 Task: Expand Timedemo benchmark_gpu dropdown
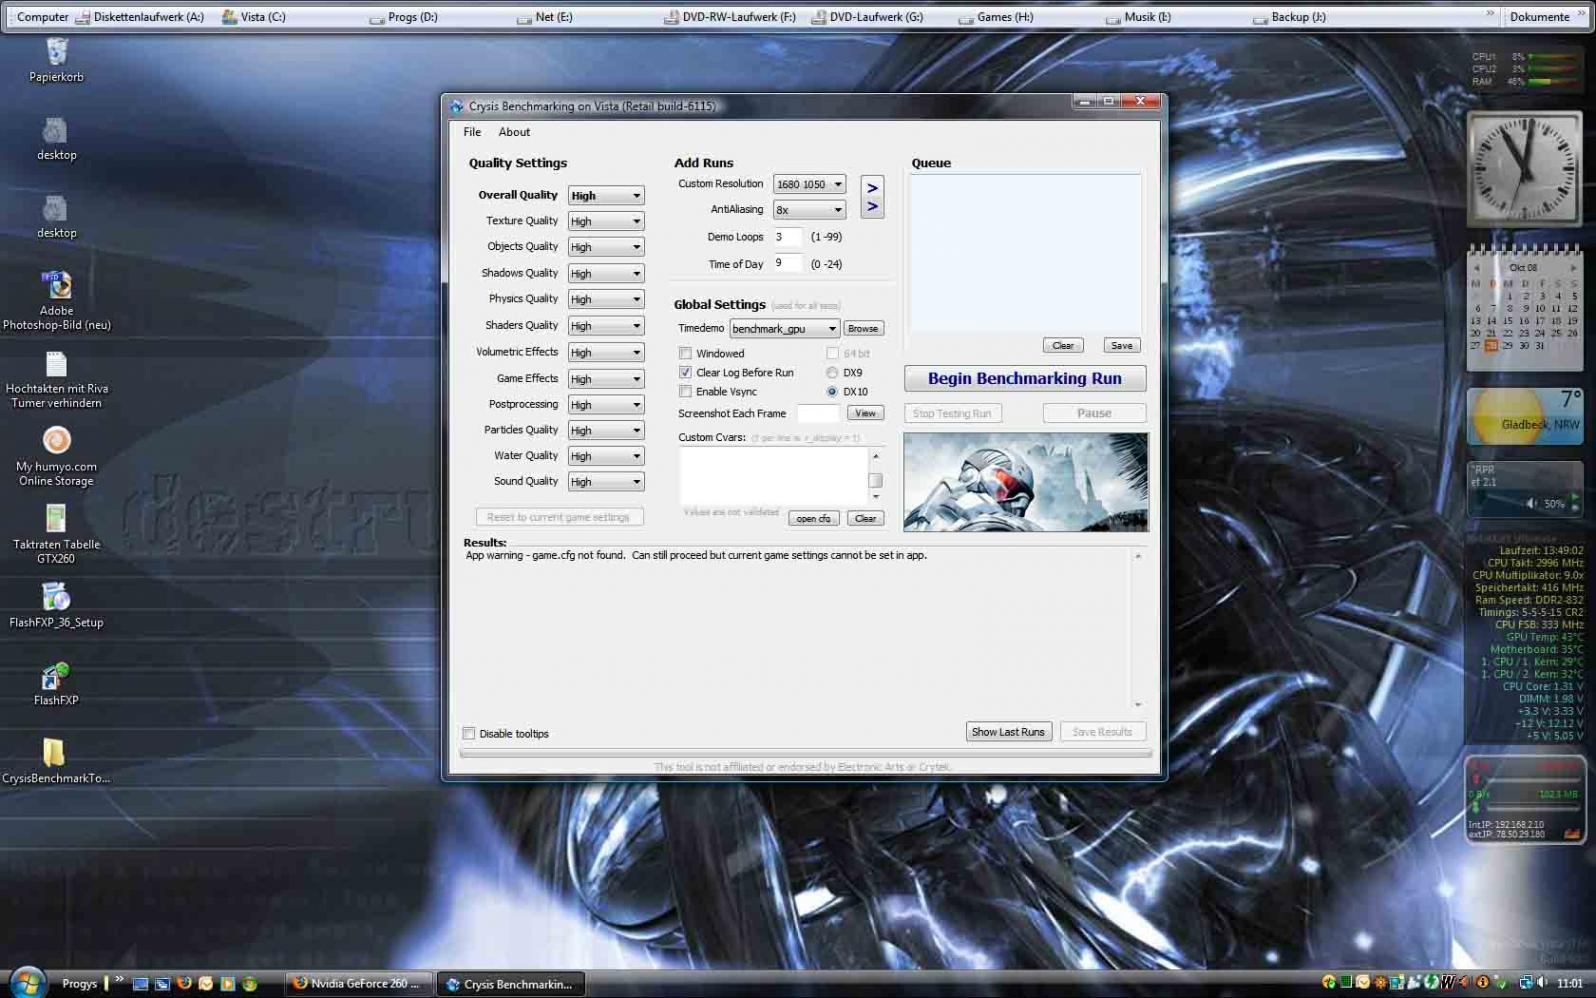point(784,328)
